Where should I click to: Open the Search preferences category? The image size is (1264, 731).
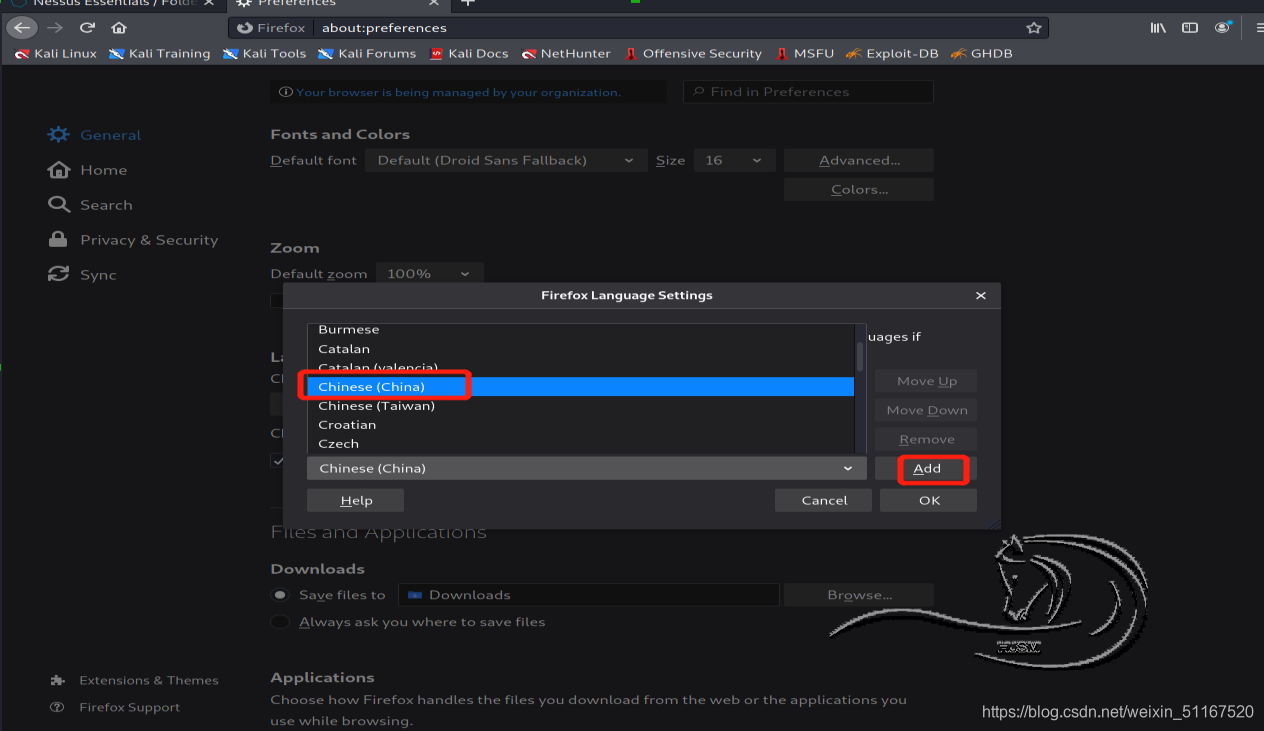[90, 205]
